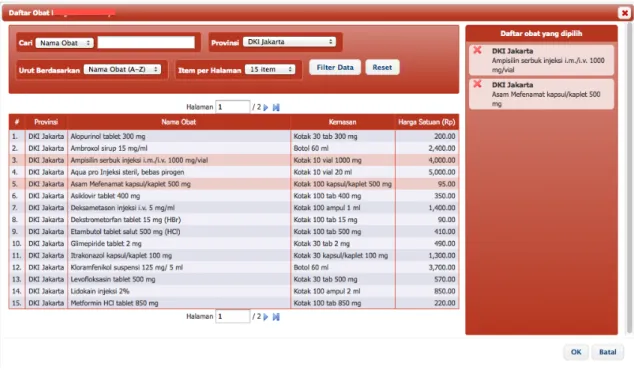Click the Kemasan column header
This screenshot has height=370, width=634.
click(342, 122)
